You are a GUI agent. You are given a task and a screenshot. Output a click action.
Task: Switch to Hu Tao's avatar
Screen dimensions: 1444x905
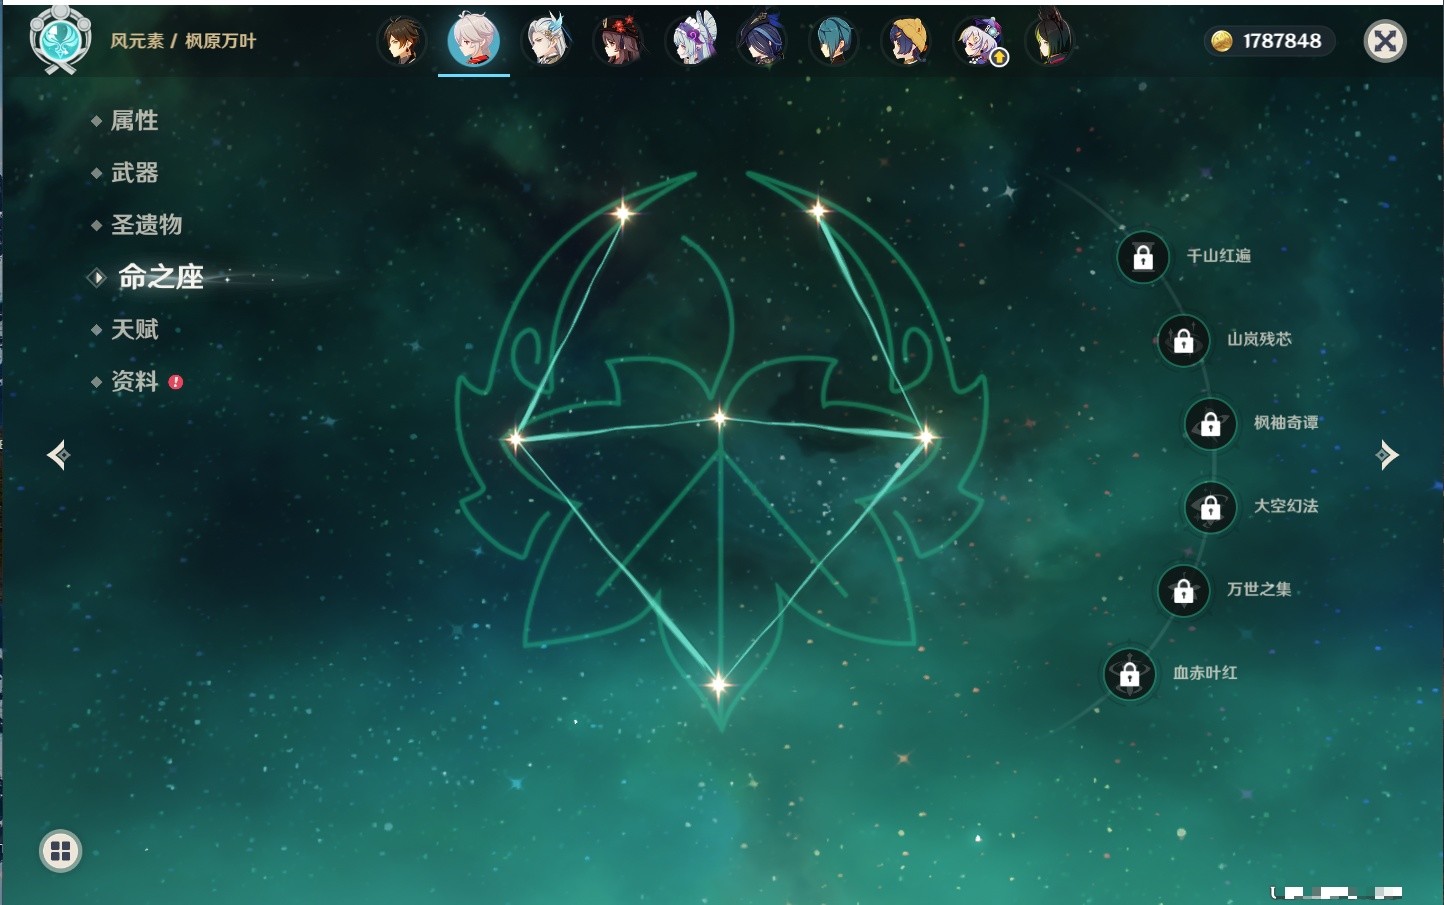(x=619, y=41)
